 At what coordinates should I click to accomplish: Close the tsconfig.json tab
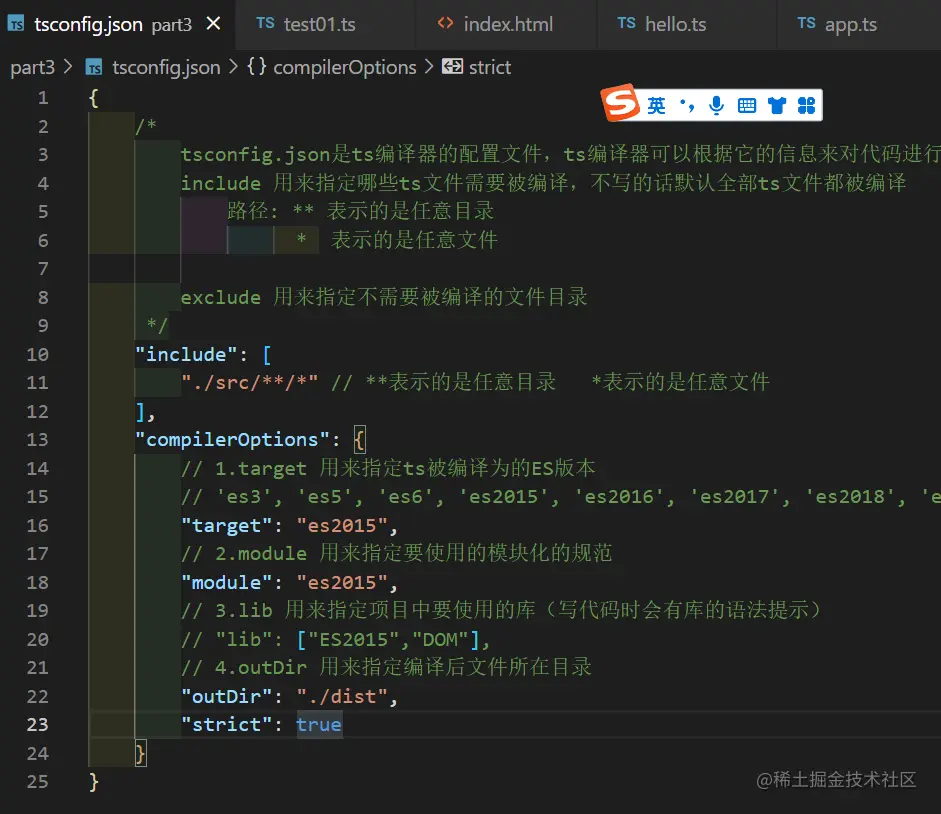(x=213, y=24)
